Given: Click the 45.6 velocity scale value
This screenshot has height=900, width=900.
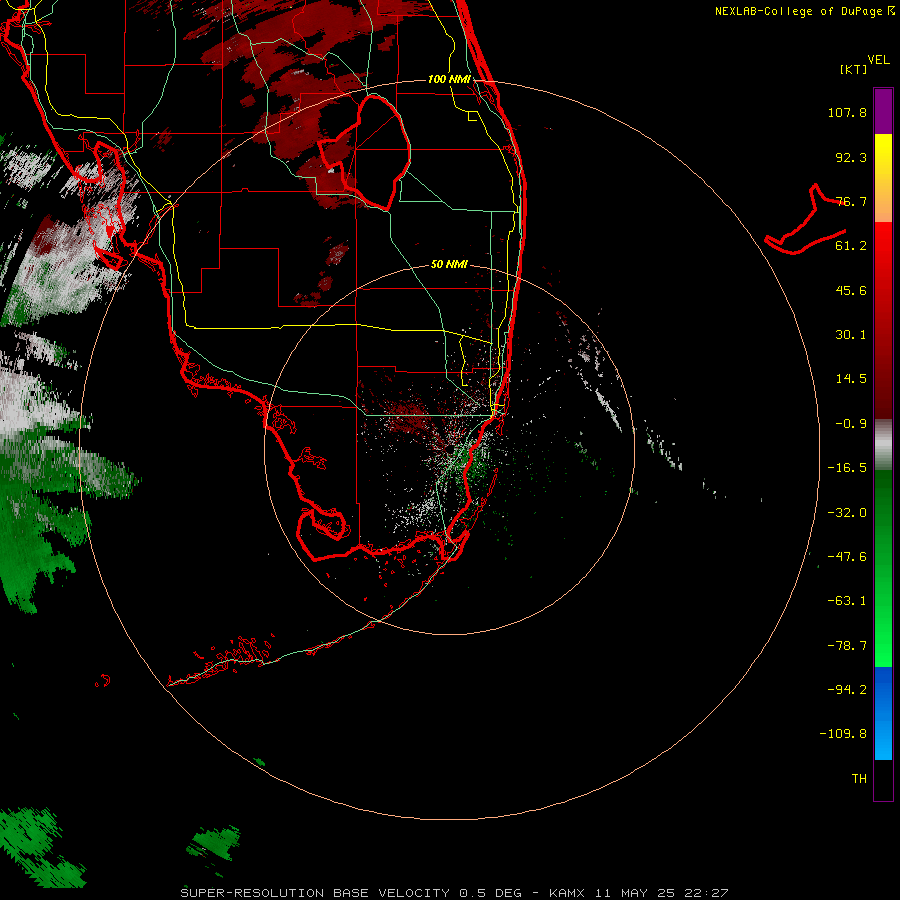Looking at the screenshot, I should coord(851,290).
